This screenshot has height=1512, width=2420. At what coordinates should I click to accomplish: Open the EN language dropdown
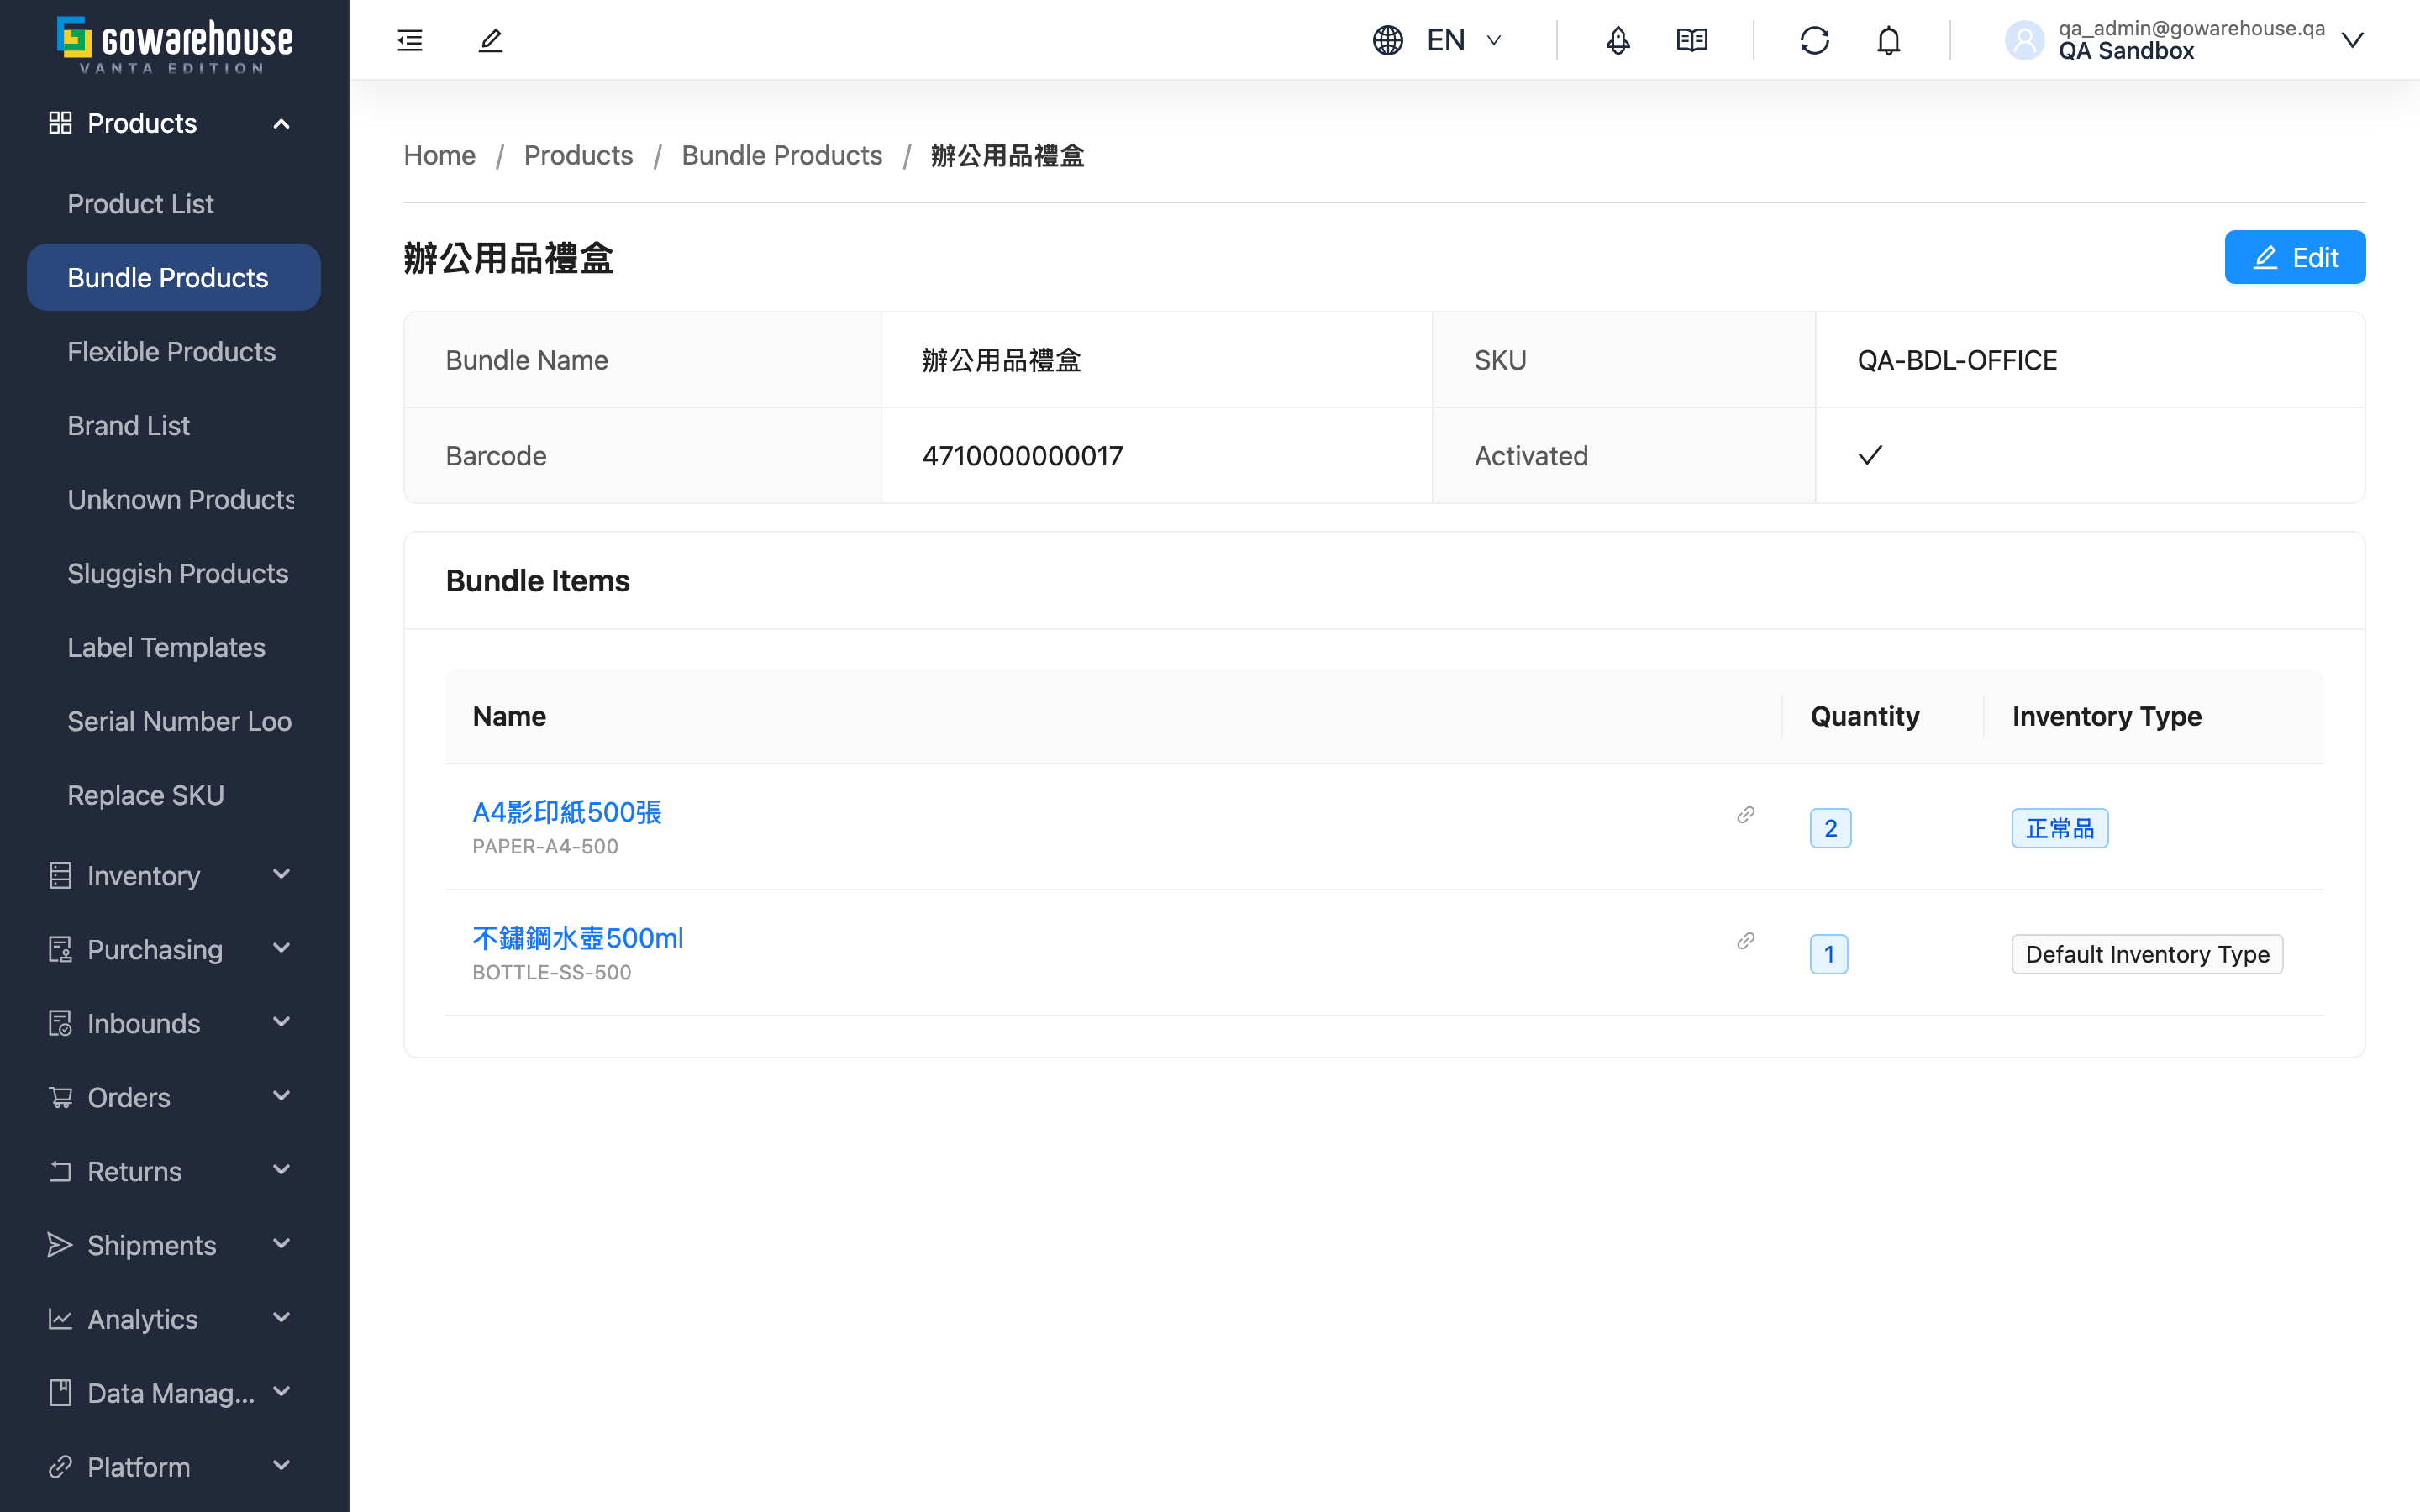coord(1464,40)
